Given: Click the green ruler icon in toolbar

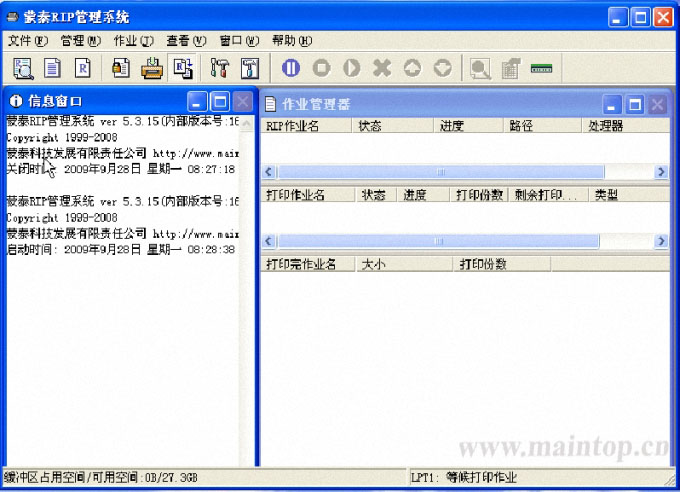Looking at the screenshot, I should 541,68.
